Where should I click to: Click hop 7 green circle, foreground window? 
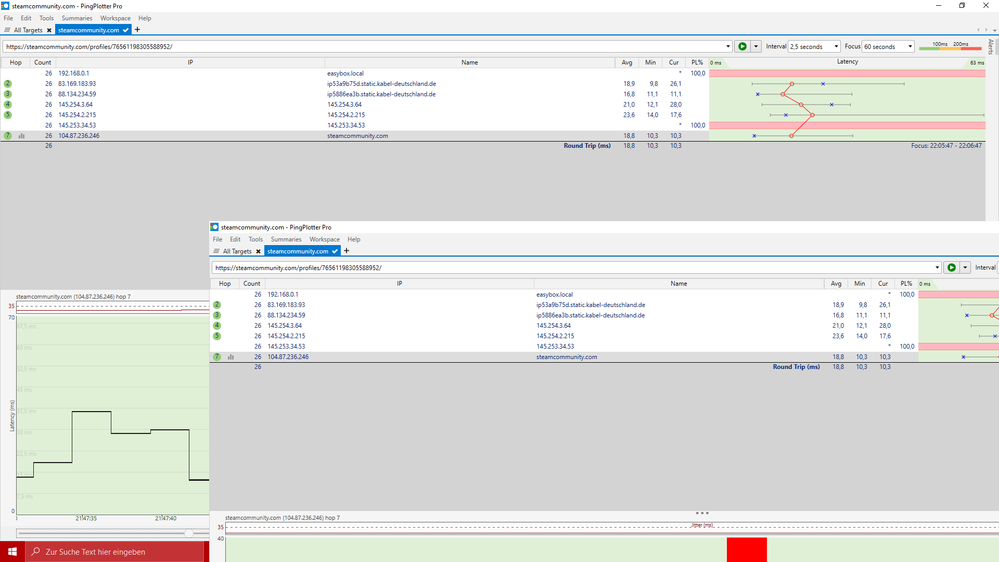(217, 357)
